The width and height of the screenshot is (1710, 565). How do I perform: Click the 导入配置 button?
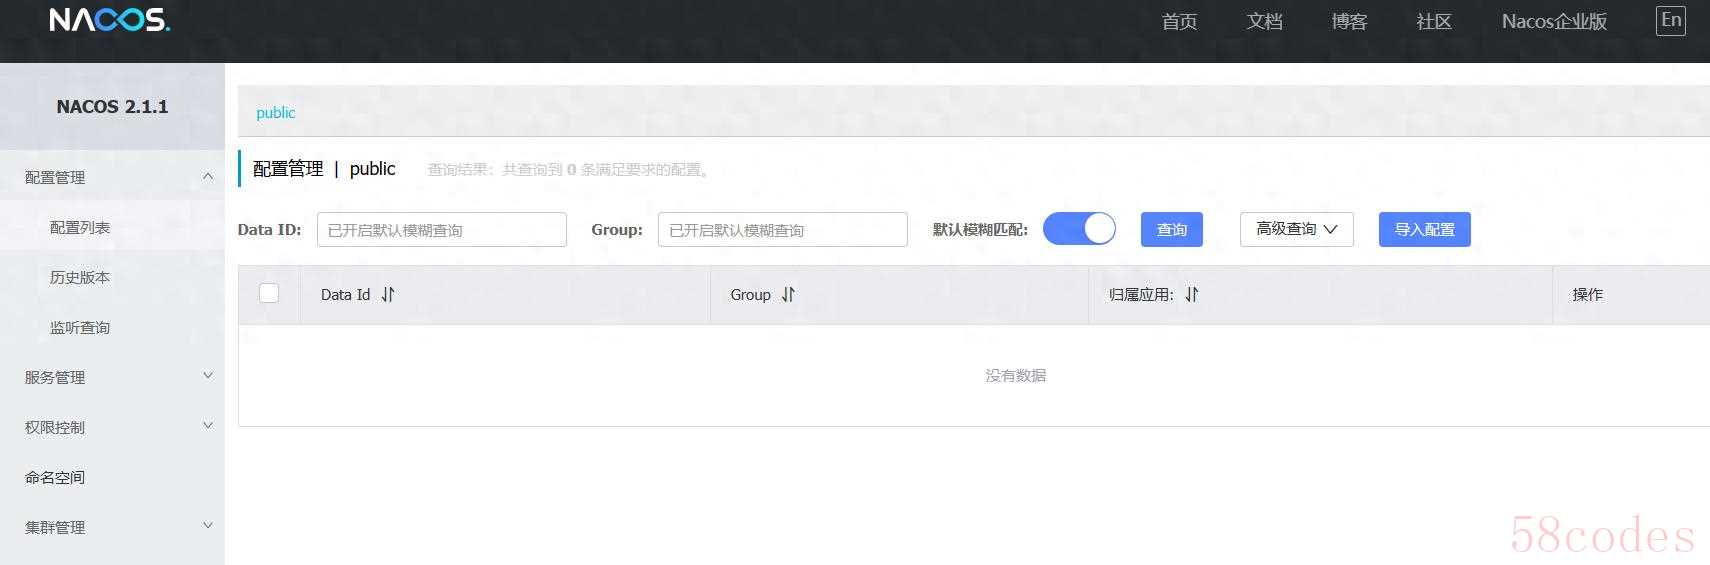(1424, 229)
